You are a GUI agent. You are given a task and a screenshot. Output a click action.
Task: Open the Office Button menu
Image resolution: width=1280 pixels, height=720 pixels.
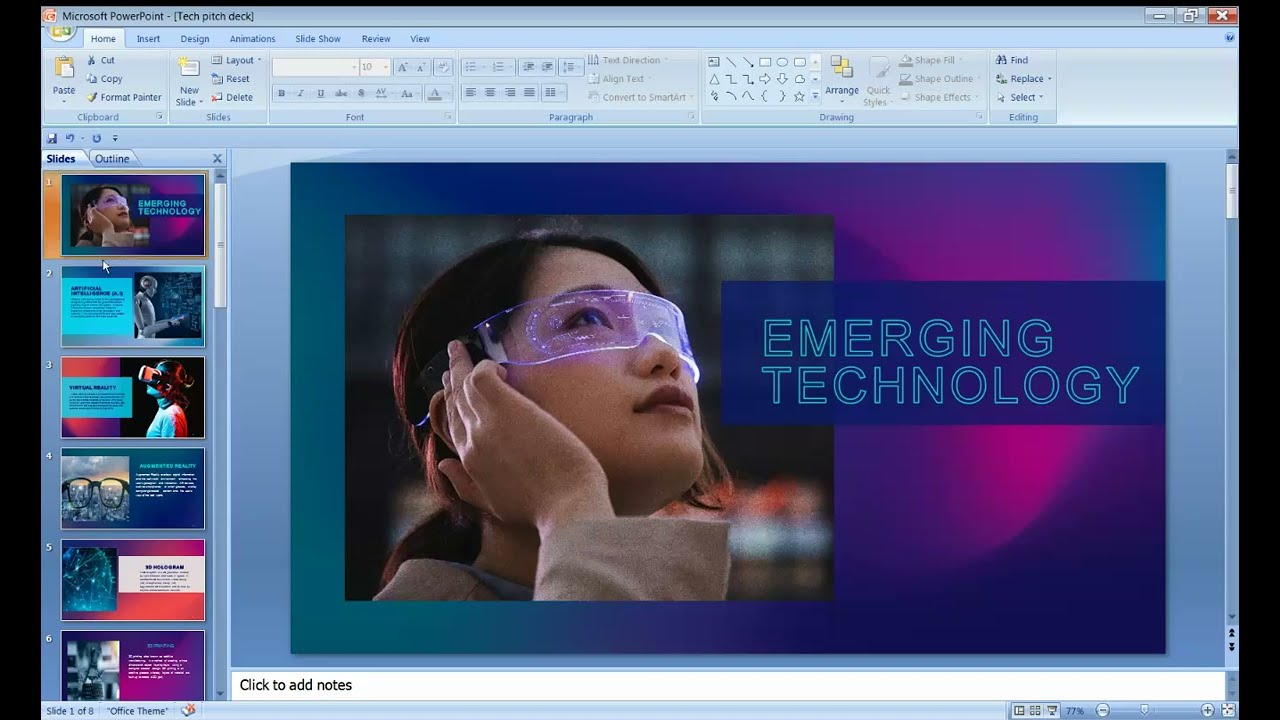point(62,30)
